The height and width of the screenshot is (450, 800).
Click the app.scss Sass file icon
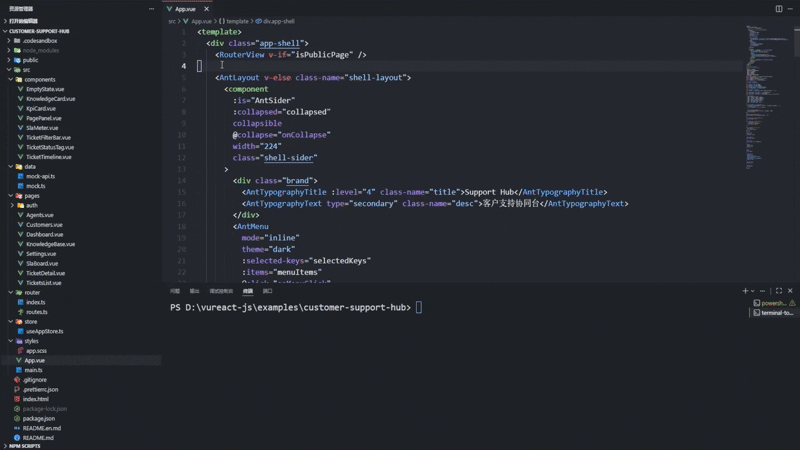click(x=20, y=351)
